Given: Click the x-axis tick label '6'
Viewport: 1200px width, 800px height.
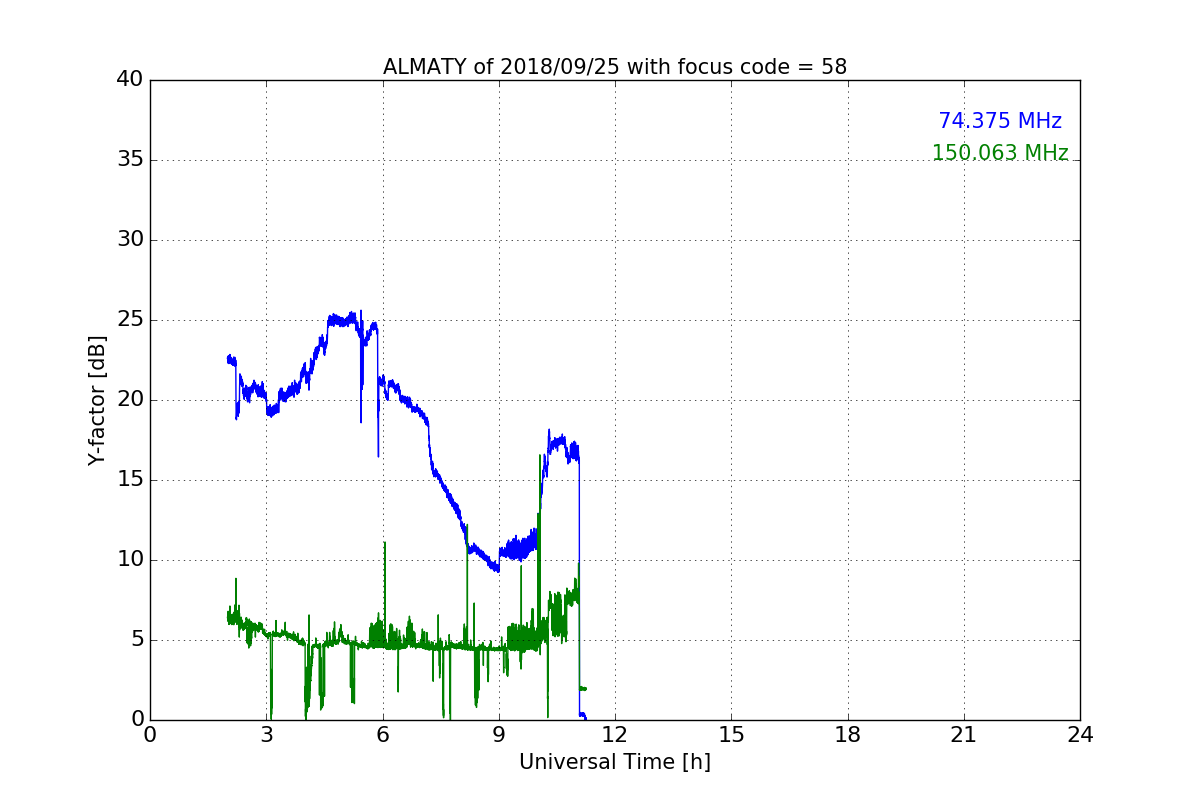Looking at the screenshot, I should coord(383,735).
